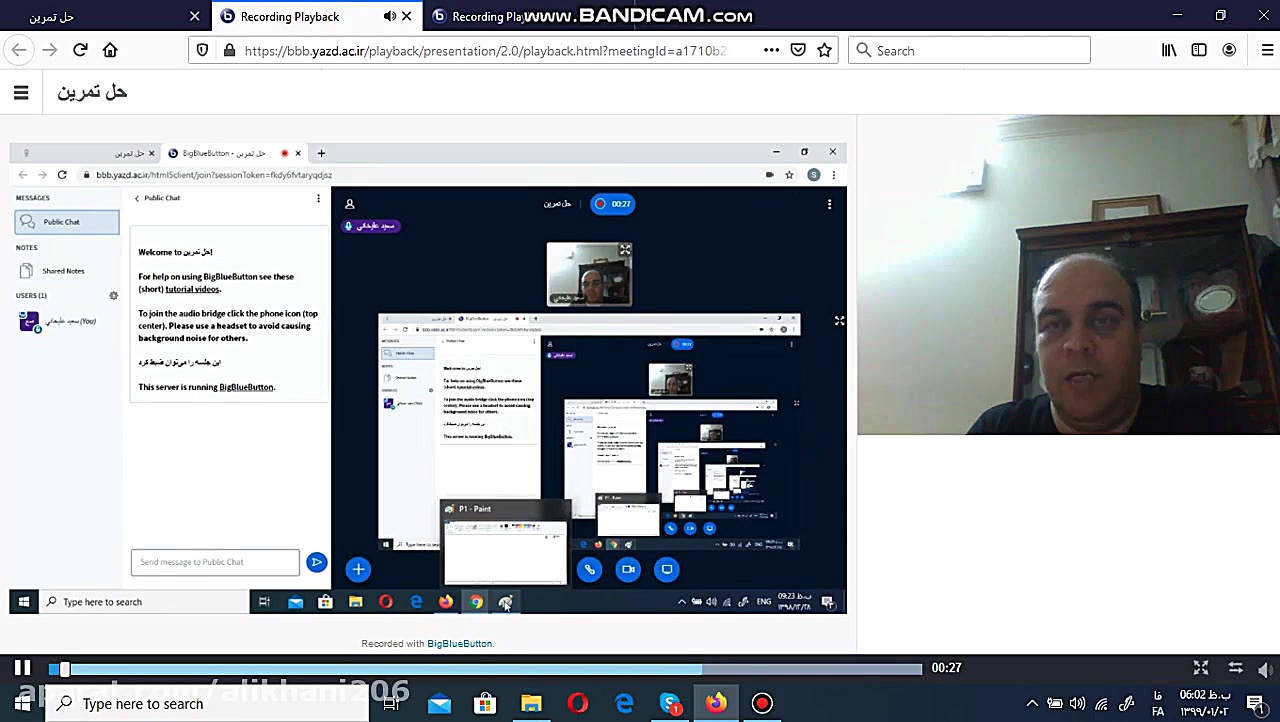Screen dimensions: 1280x722
Task: Click the recording indicator showing 00:27
Action: coord(613,204)
